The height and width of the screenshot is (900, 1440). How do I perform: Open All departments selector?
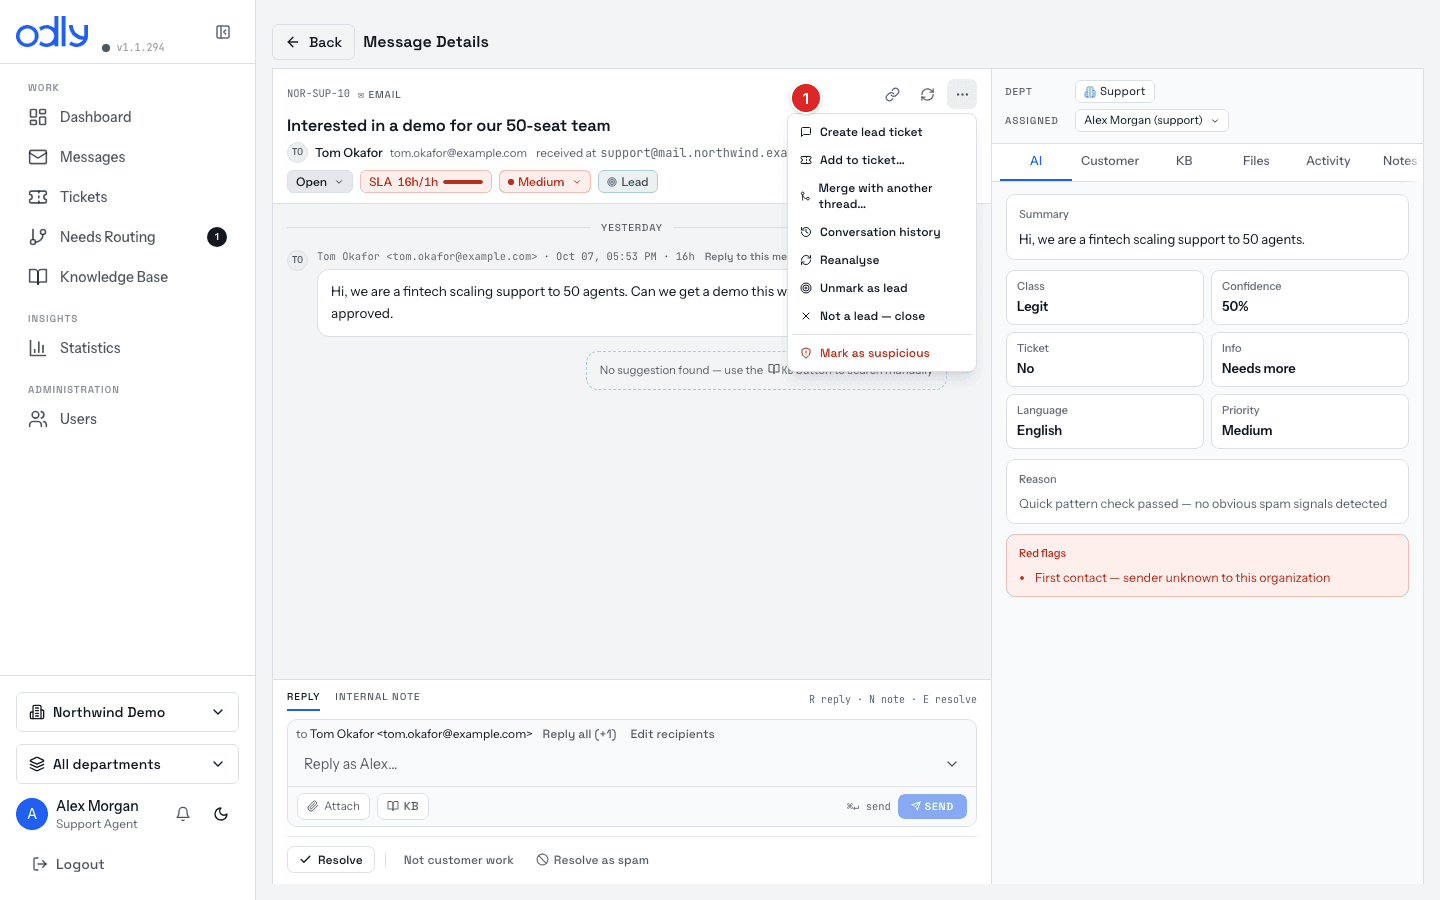point(128,764)
